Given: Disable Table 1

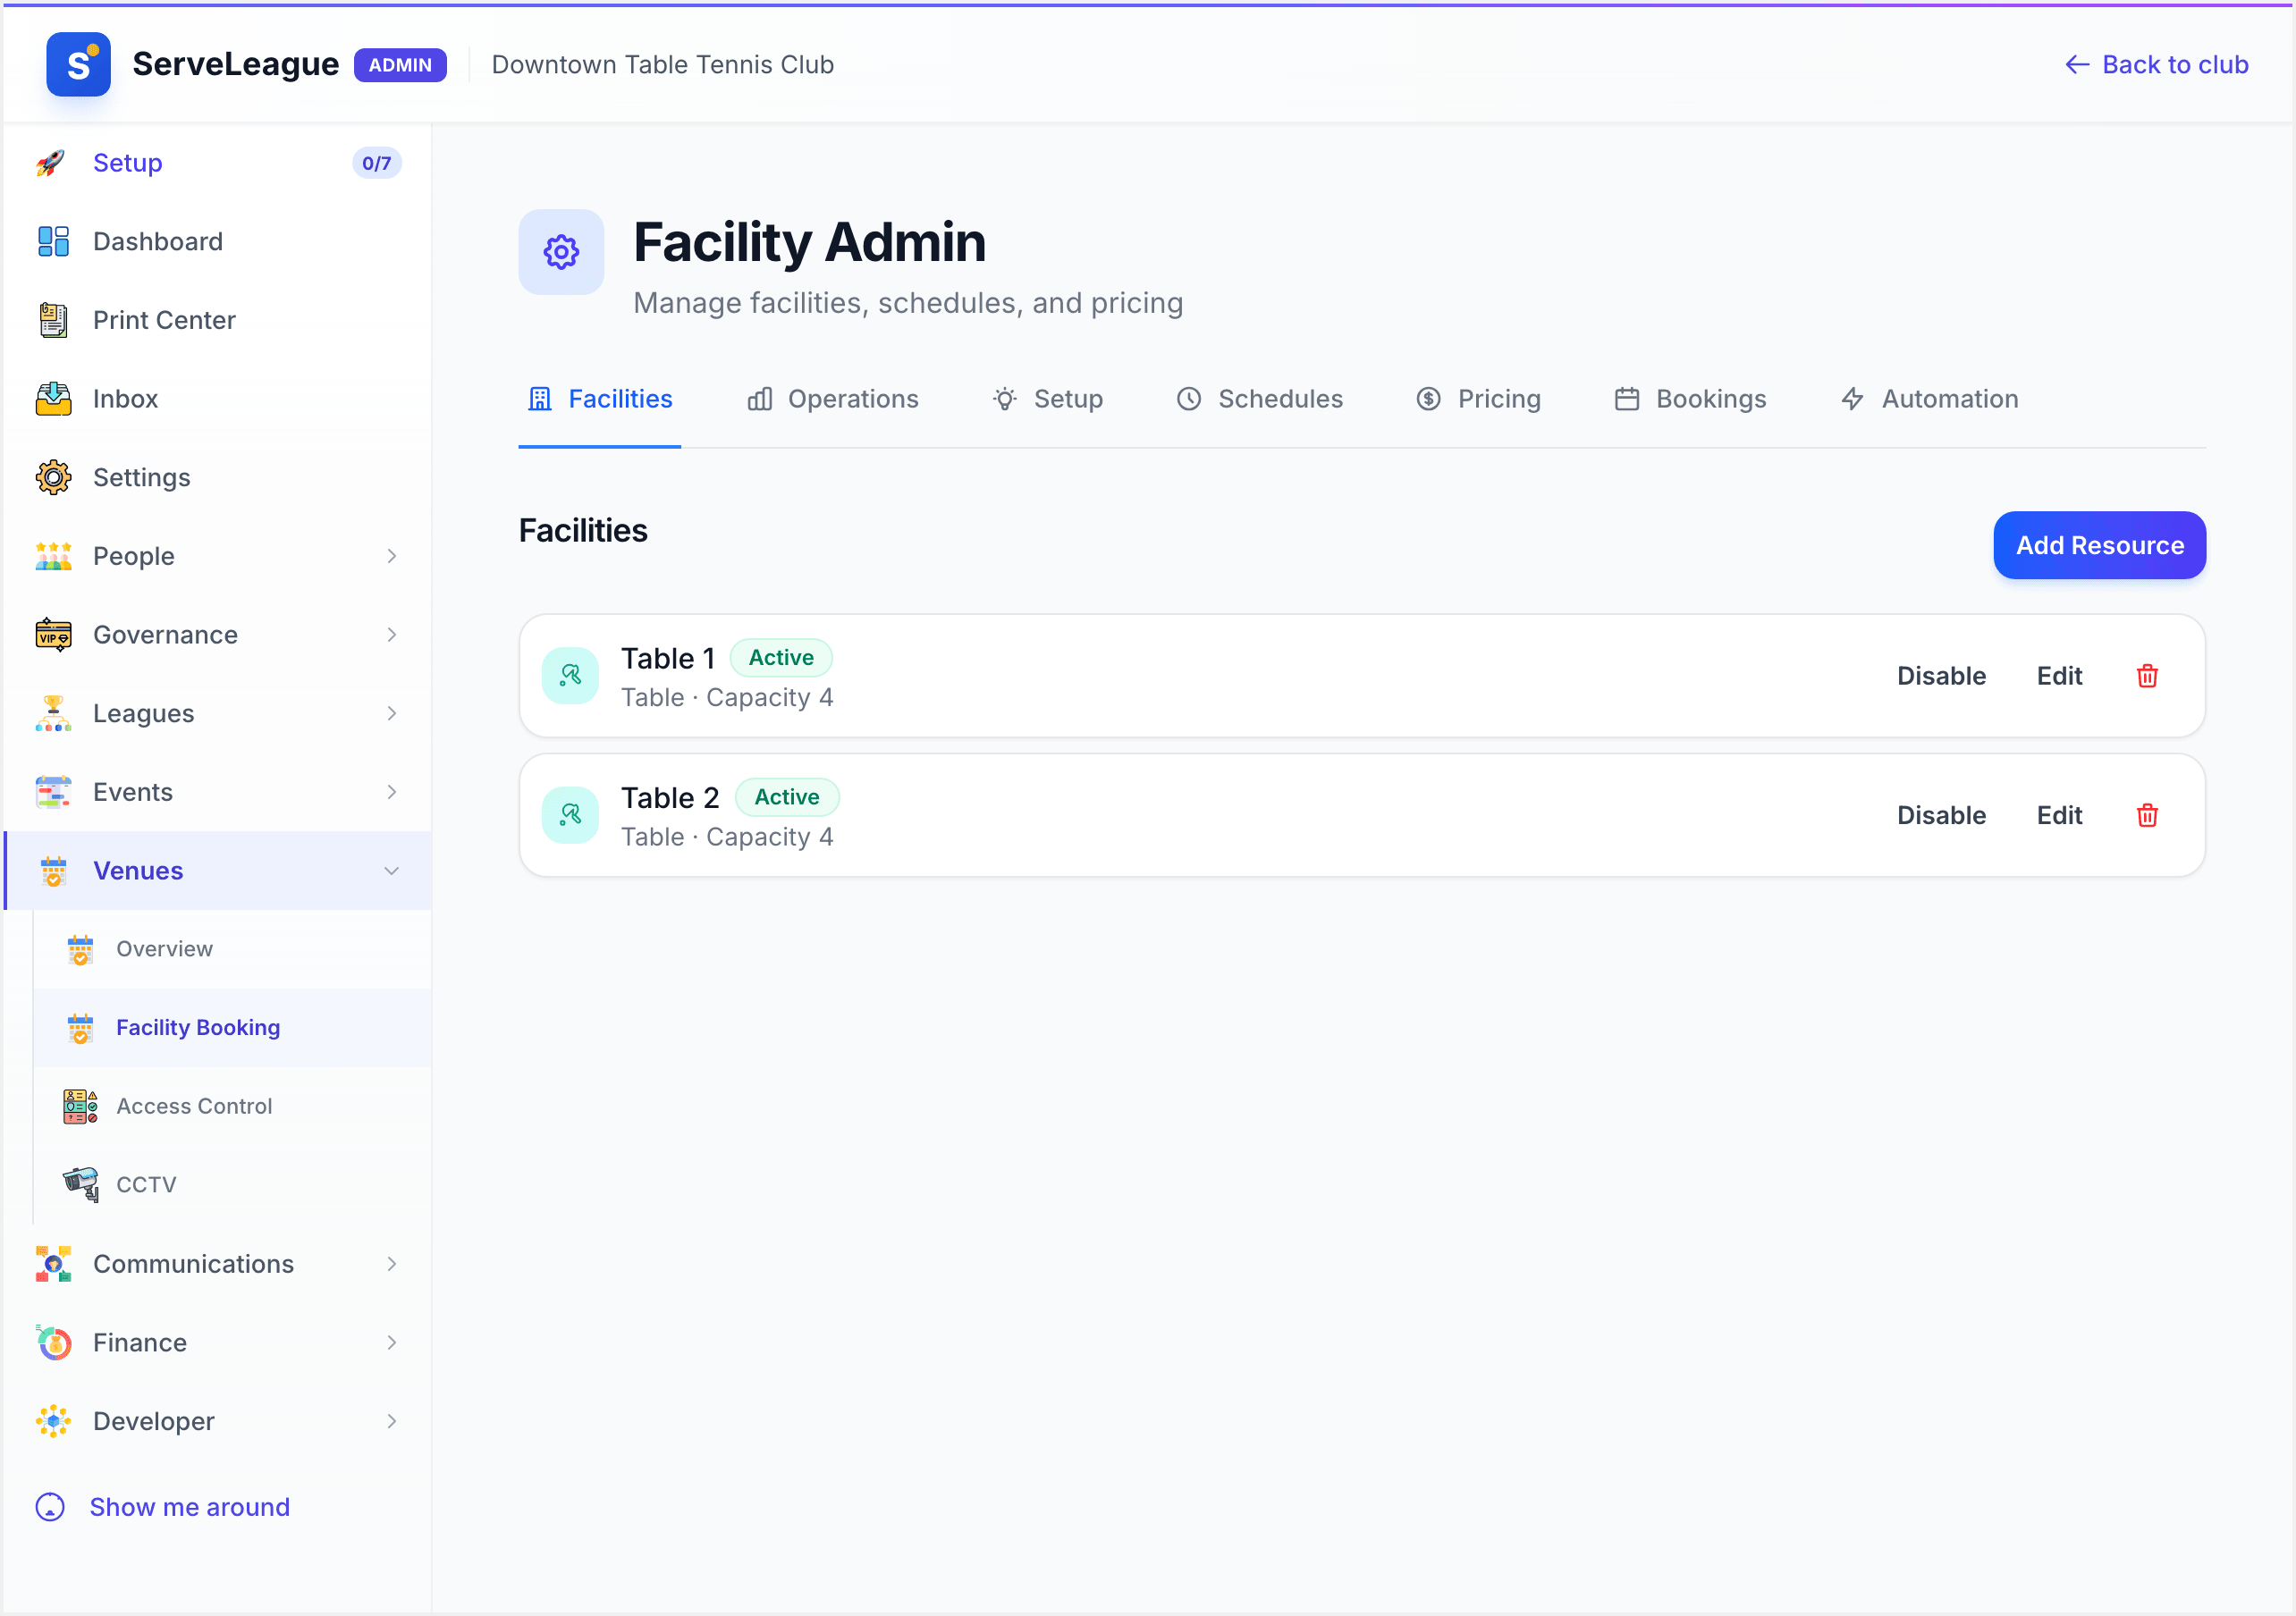Looking at the screenshot, I should 1942,676.
